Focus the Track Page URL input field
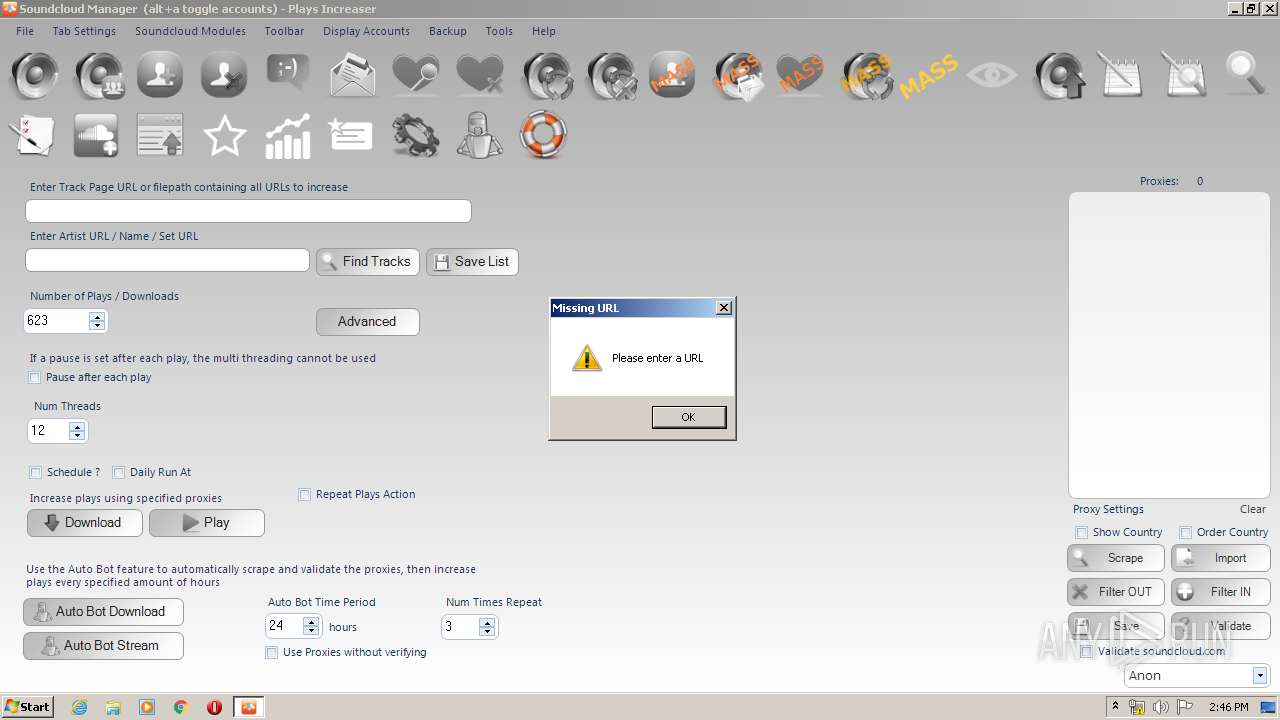Viewport: 1280px width, 720px height. (248, 211)
